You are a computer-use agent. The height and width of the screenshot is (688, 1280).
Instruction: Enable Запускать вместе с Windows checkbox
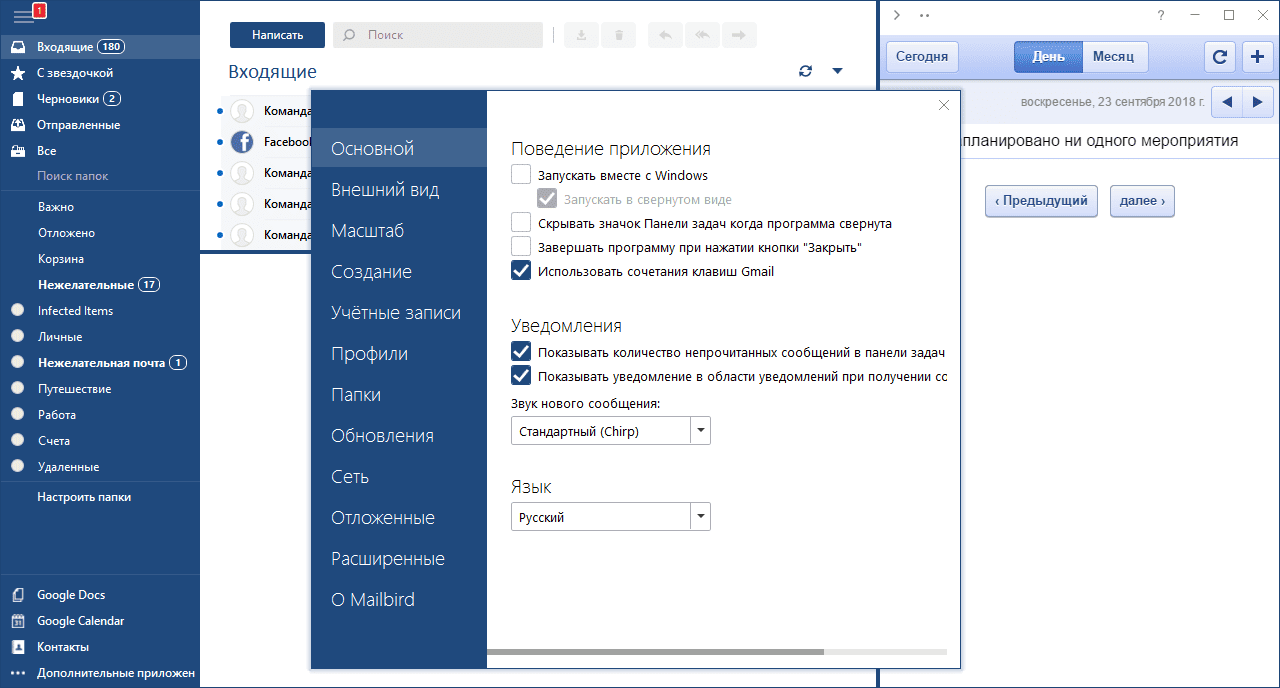coord(521,175)
